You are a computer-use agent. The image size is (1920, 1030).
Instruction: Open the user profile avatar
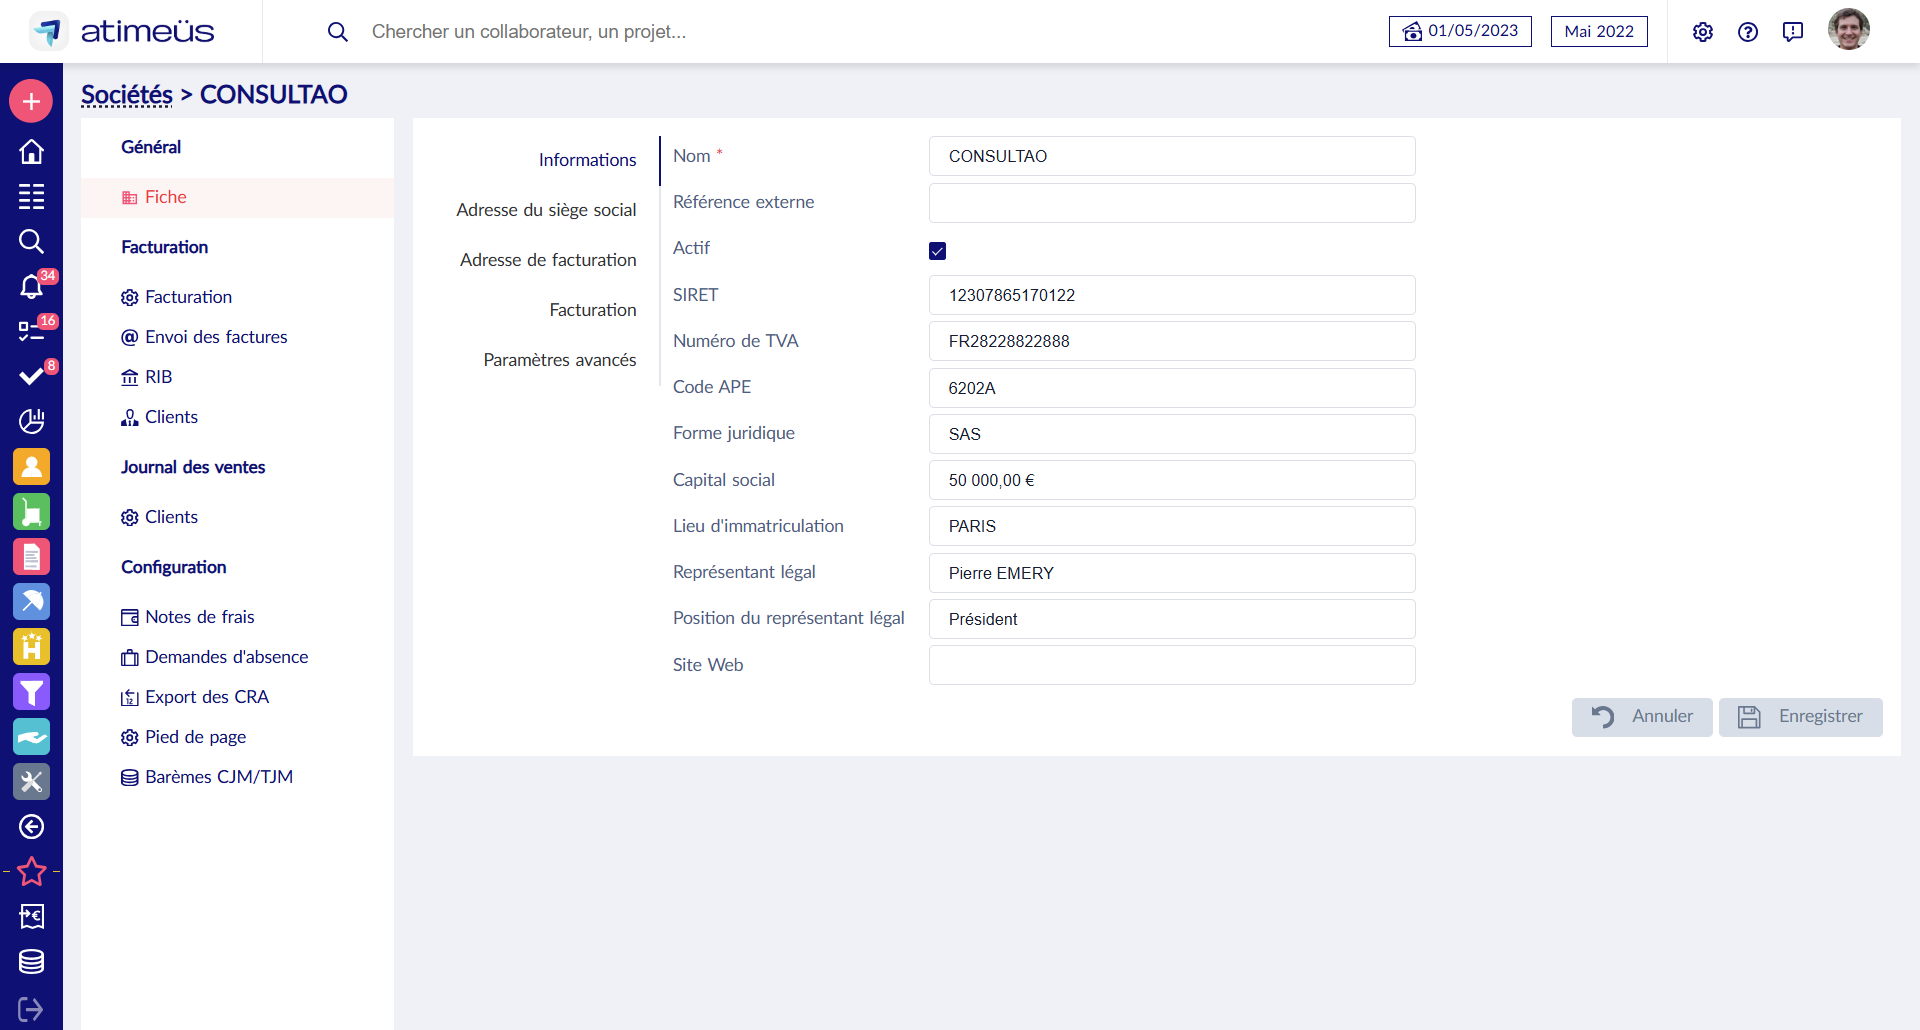[1848, 30]
